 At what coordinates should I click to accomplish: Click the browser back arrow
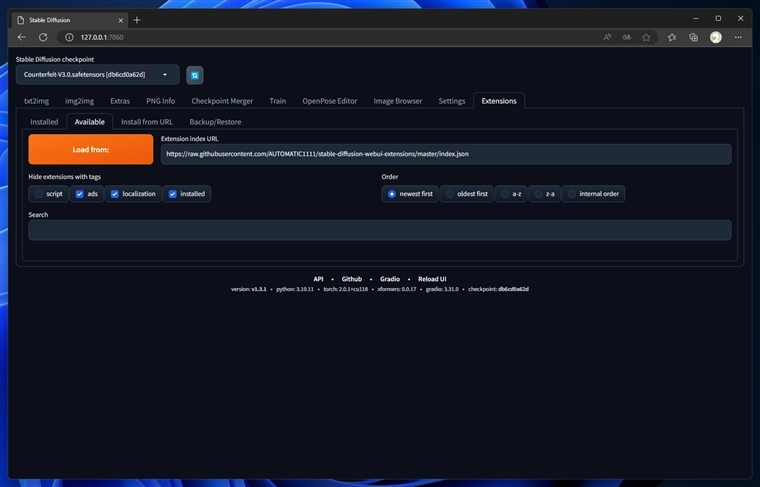coord(22,37)
